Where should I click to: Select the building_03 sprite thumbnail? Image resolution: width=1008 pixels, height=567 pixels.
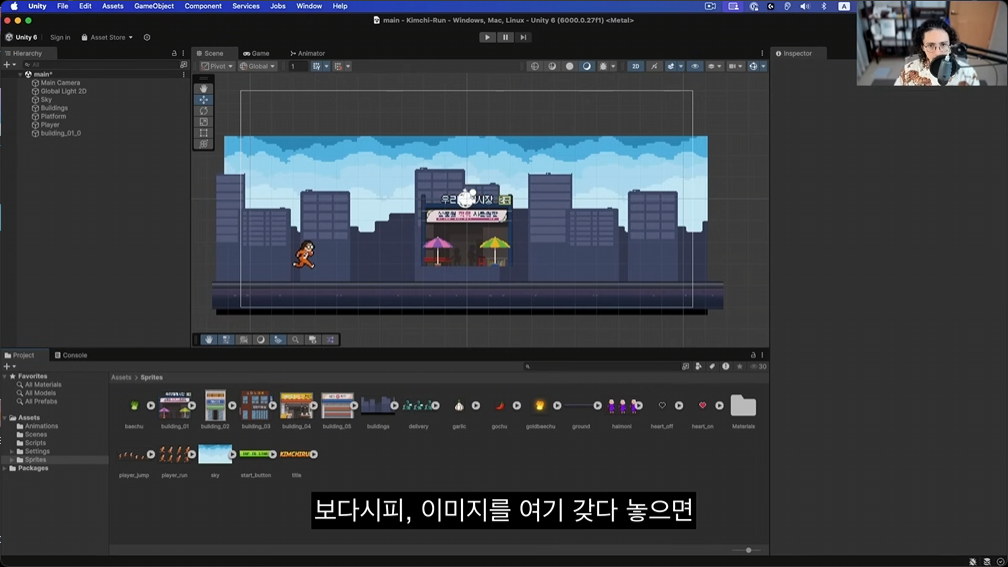click(255, 405)
